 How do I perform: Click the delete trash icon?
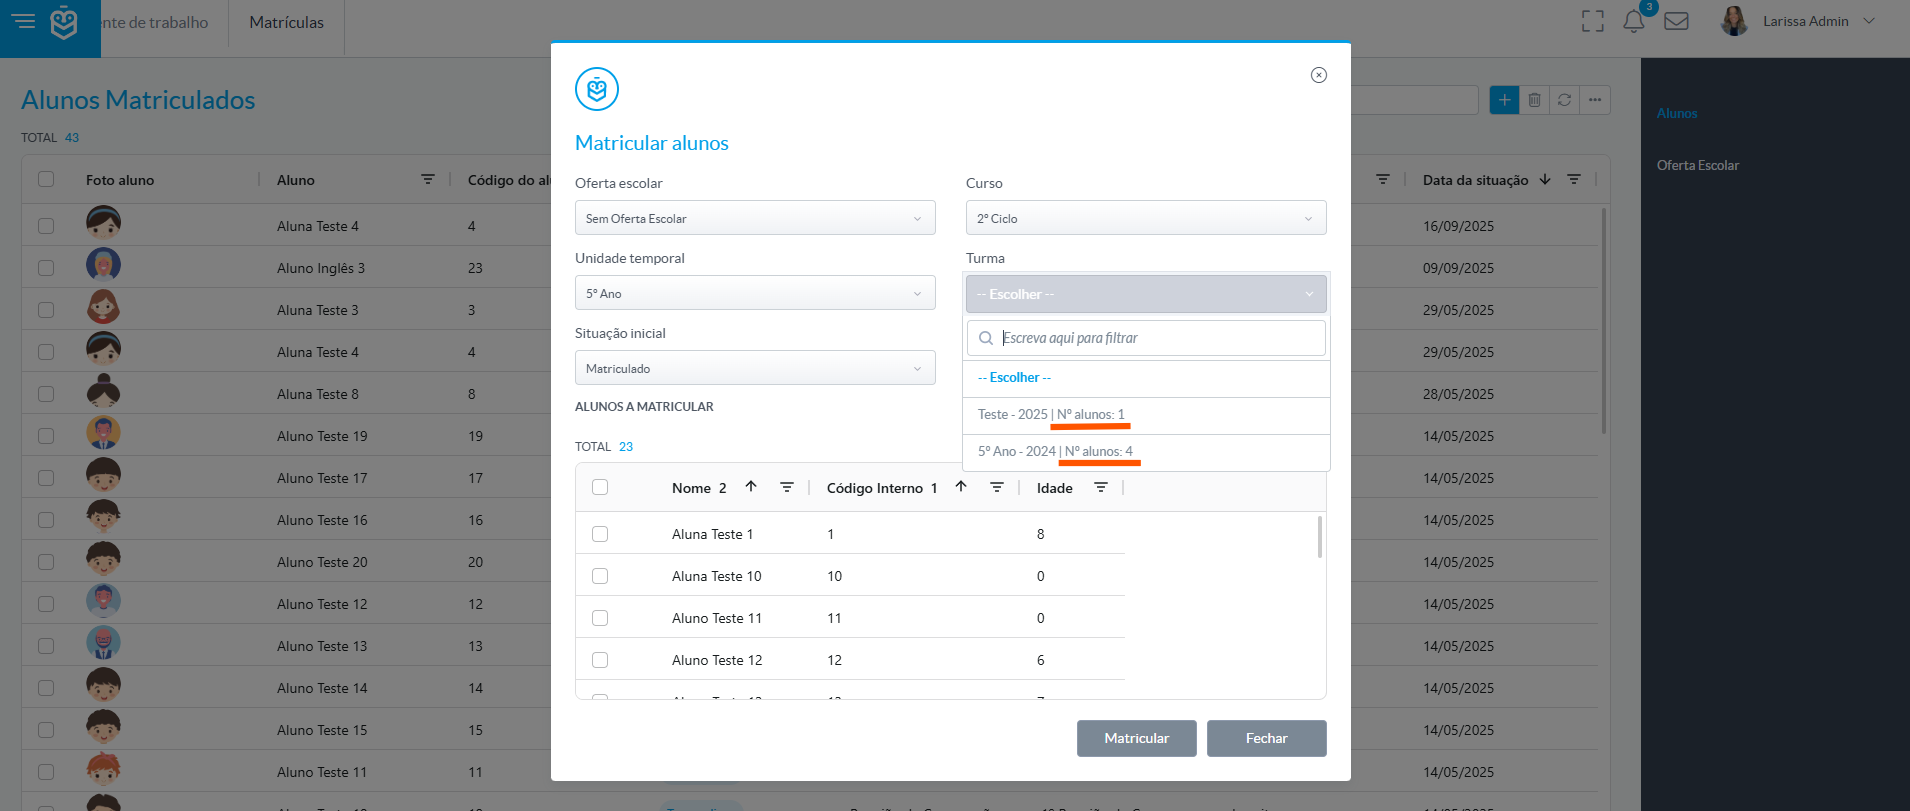point(1534,100)
